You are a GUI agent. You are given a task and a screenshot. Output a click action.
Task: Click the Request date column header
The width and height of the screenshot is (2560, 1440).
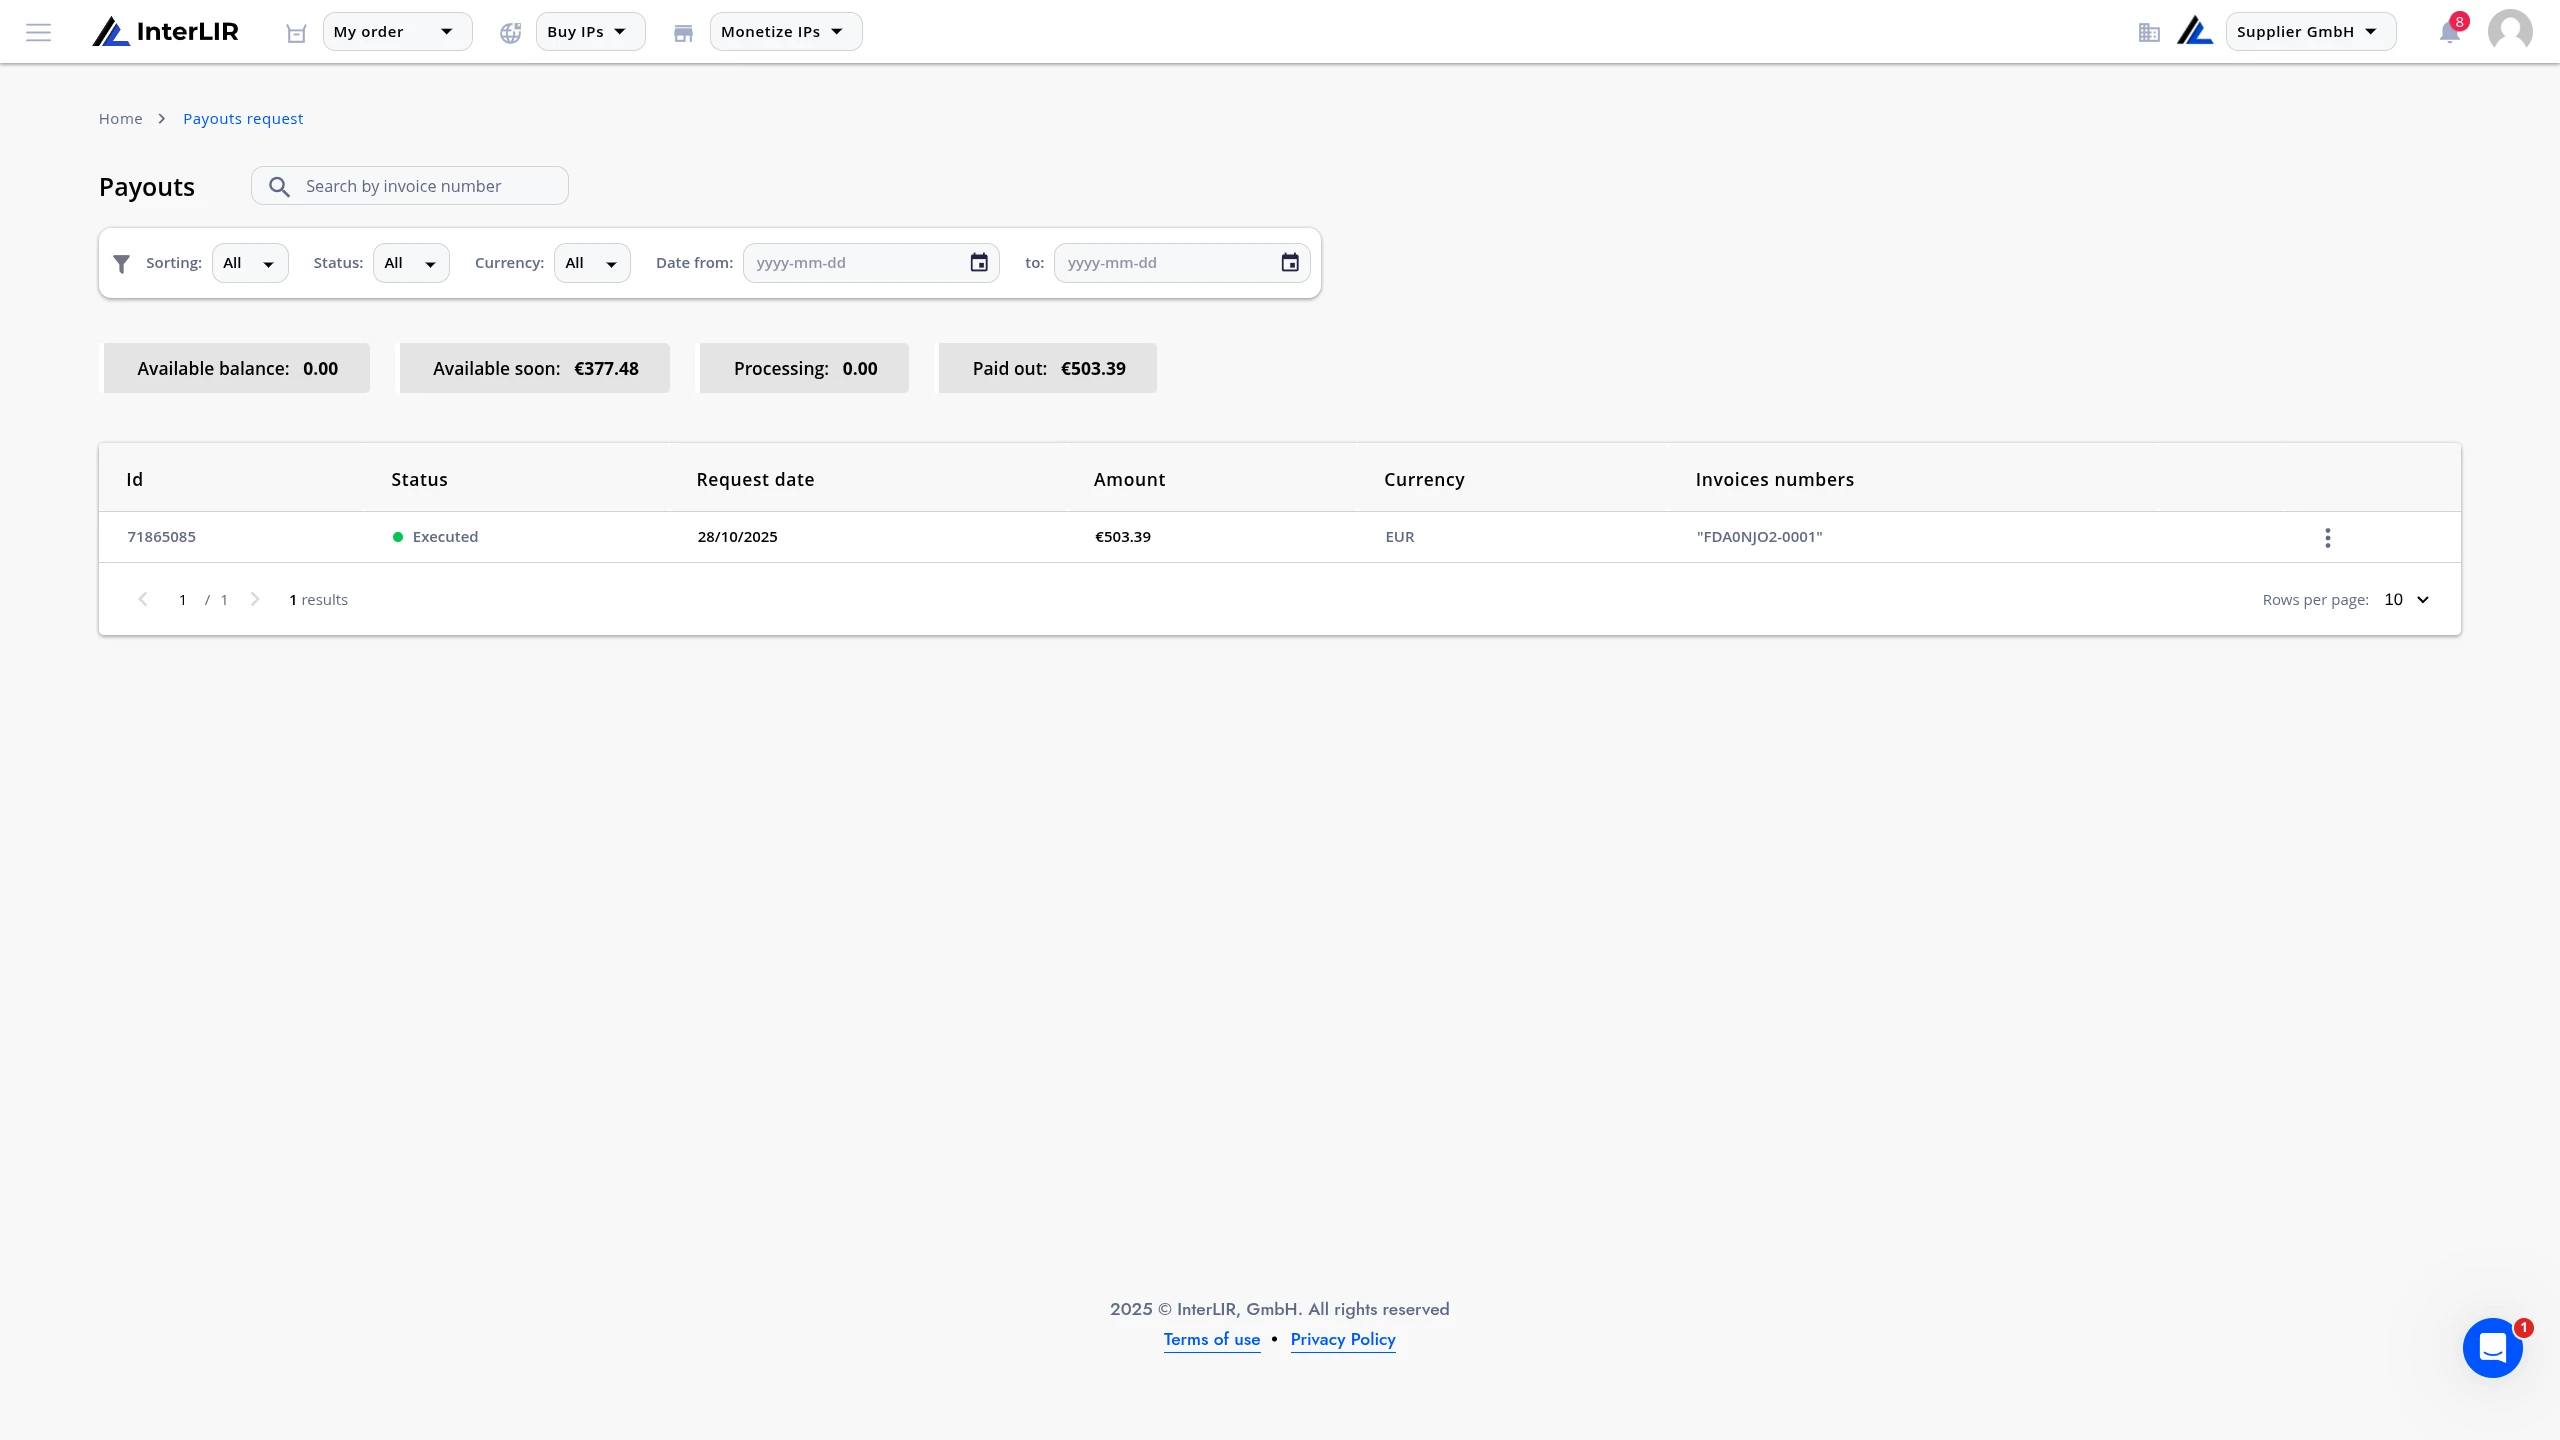click(755, 480)
